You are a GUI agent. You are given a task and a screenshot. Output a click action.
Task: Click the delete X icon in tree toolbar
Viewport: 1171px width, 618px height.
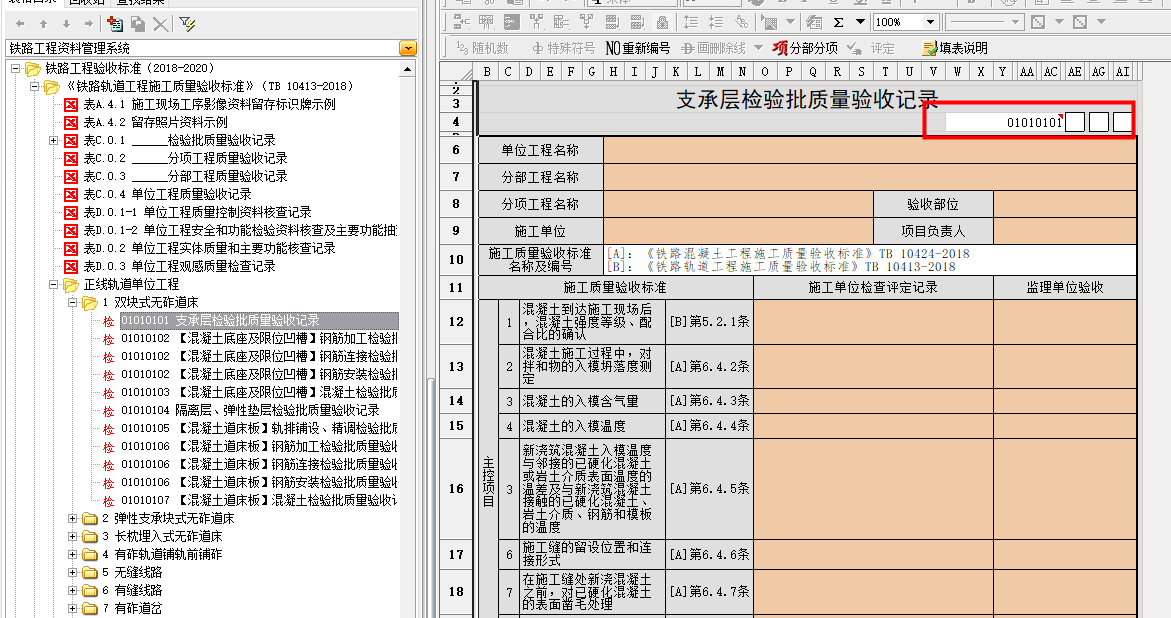click(161, 25)
